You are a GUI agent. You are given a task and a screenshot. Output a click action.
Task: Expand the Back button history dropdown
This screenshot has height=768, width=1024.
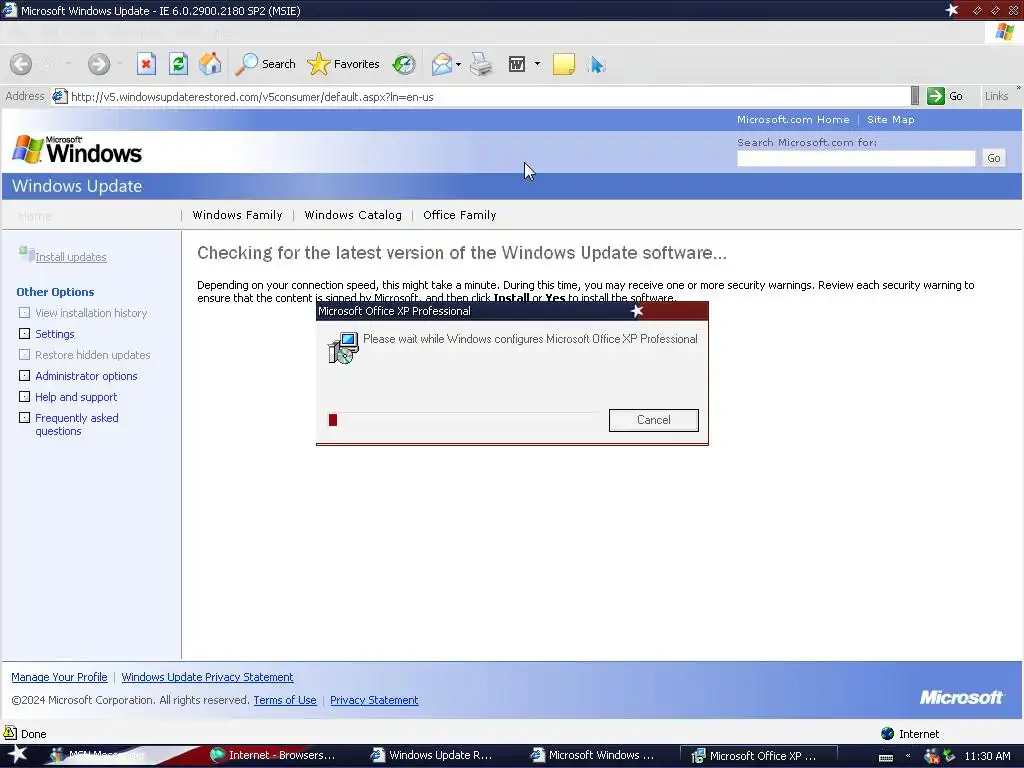69,64
